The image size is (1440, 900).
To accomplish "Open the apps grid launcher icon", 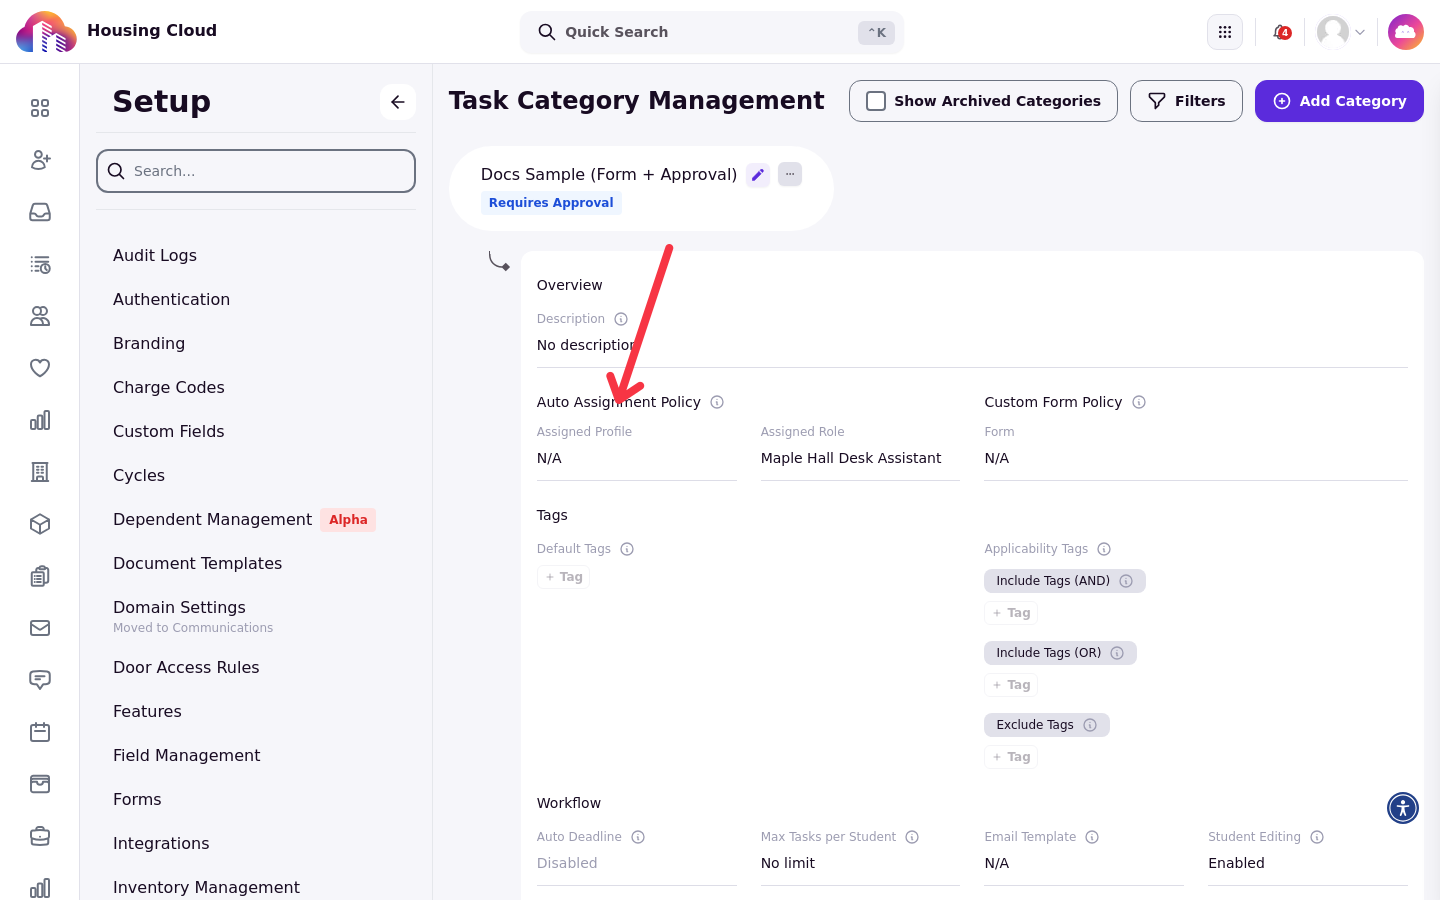I will pos(1225,32).
